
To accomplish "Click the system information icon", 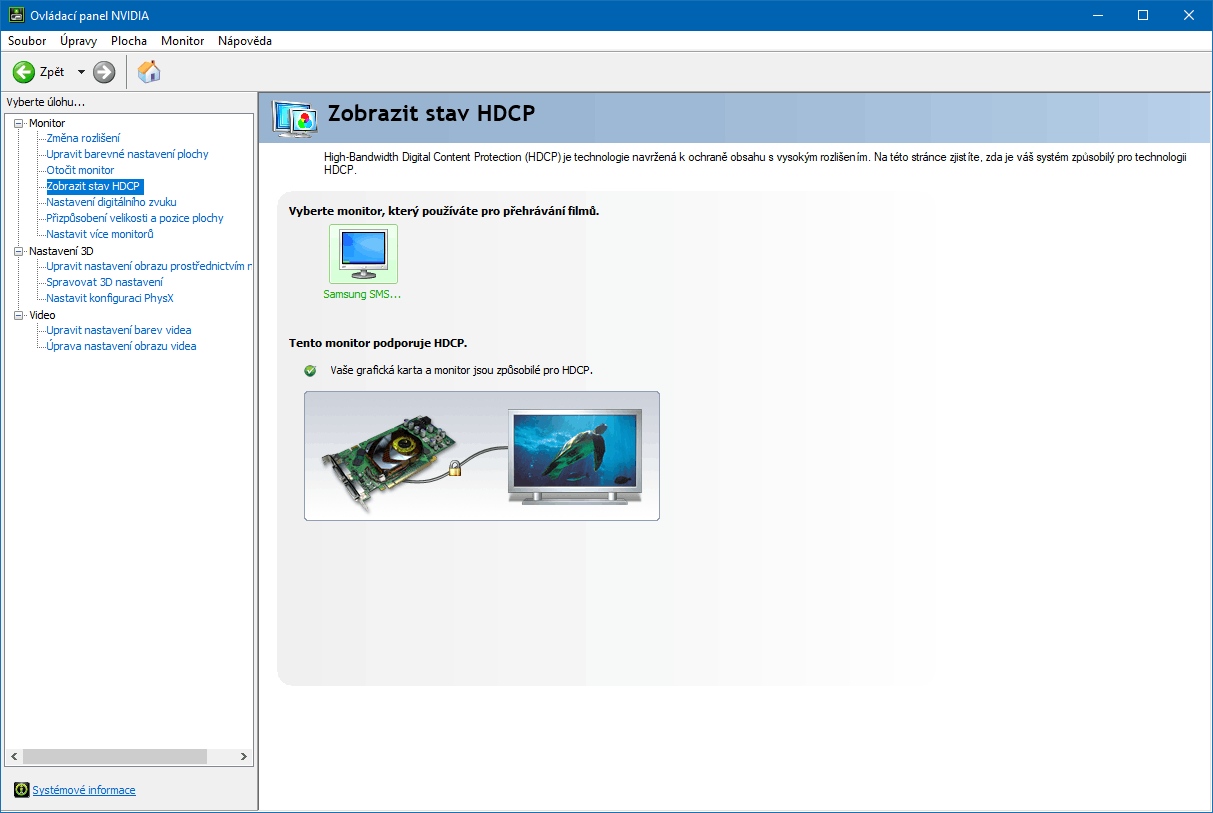I will pos(21,790).
